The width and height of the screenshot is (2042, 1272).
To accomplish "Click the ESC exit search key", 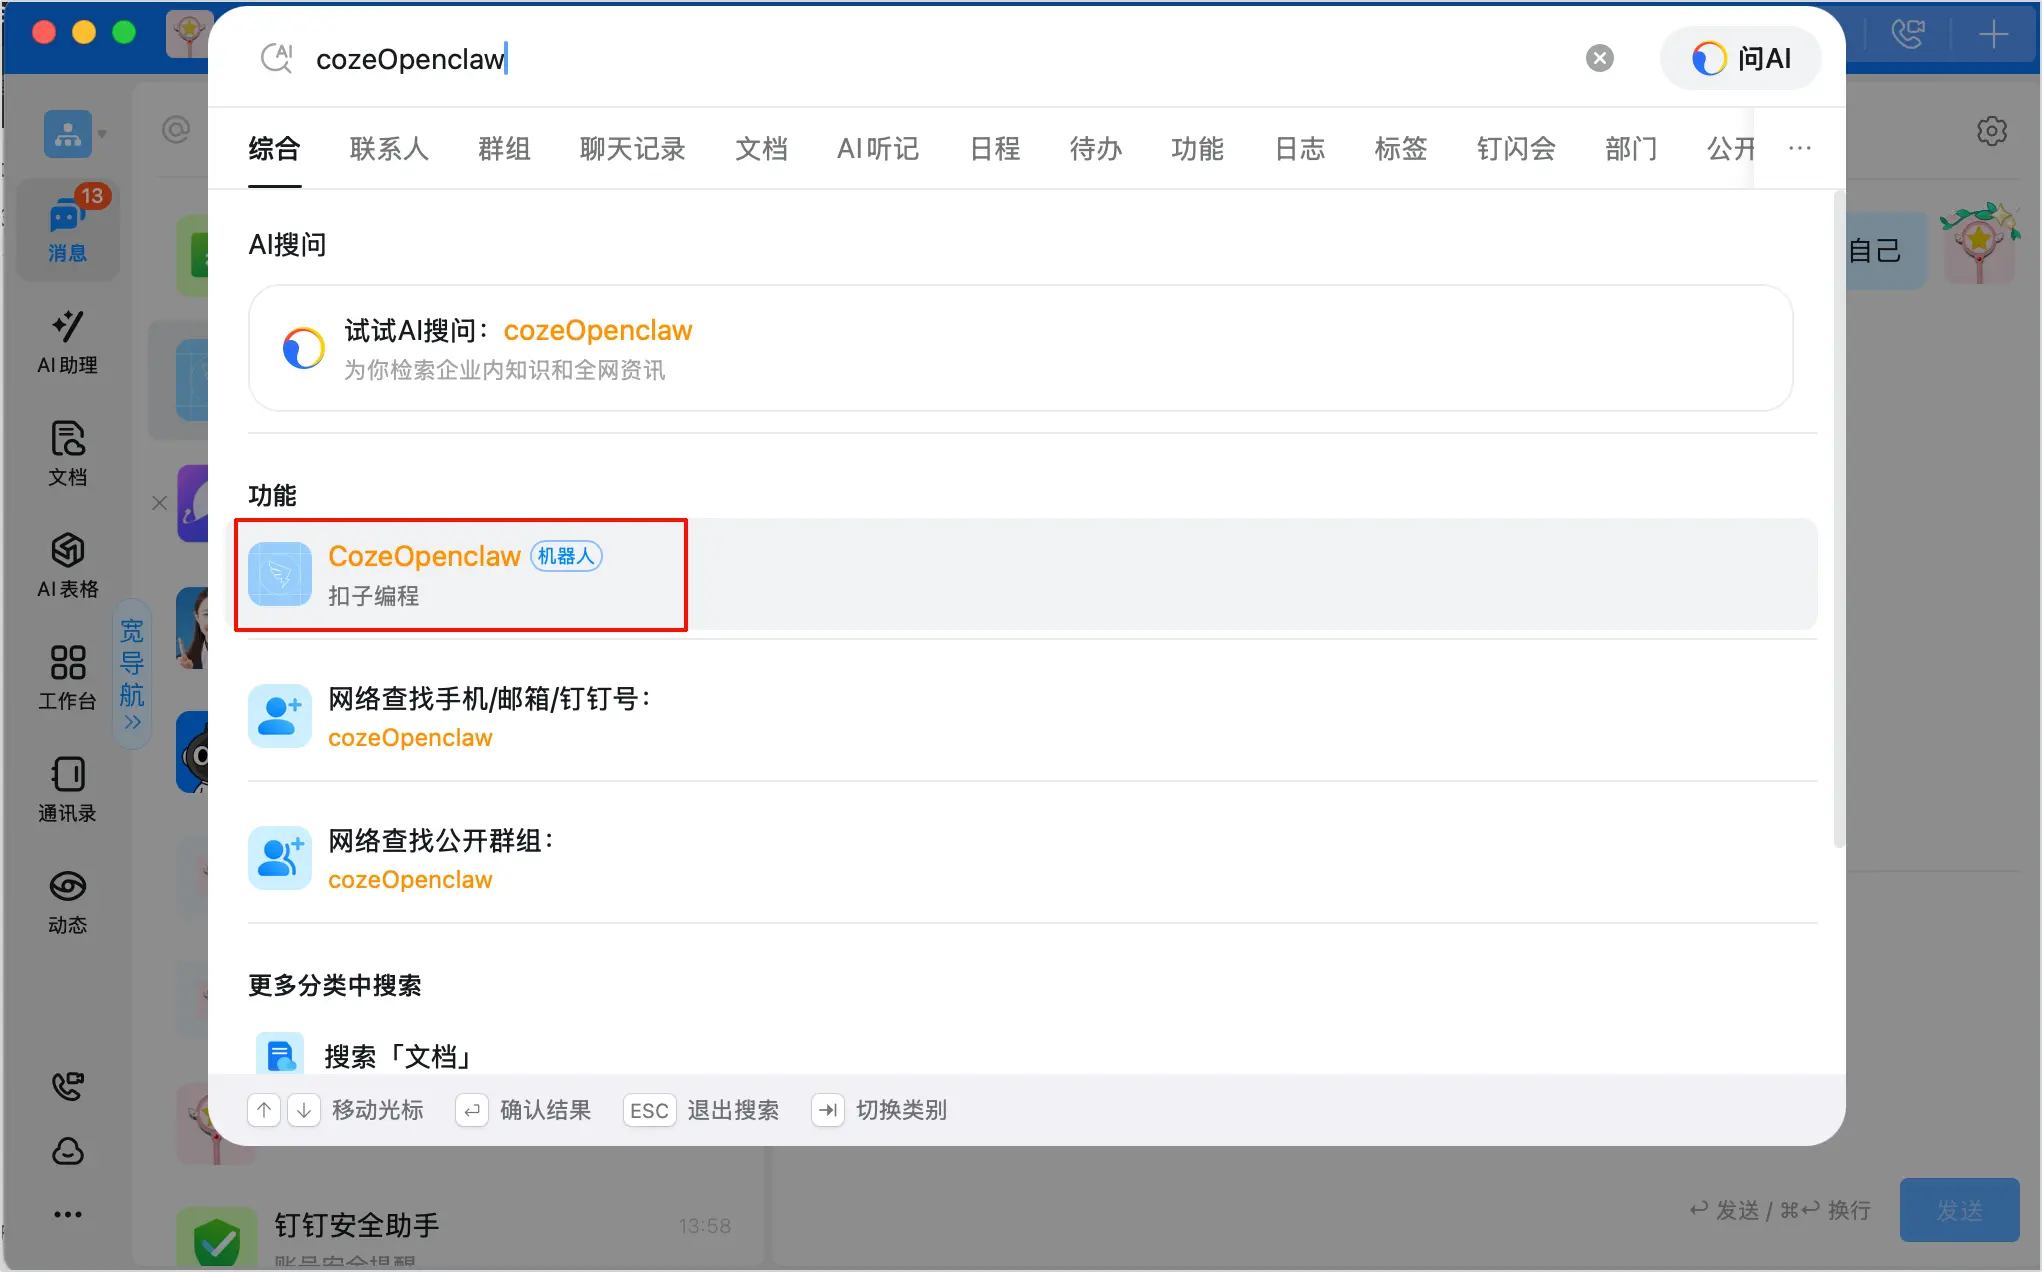I will pyautogui.click(x=649, y=1110).
